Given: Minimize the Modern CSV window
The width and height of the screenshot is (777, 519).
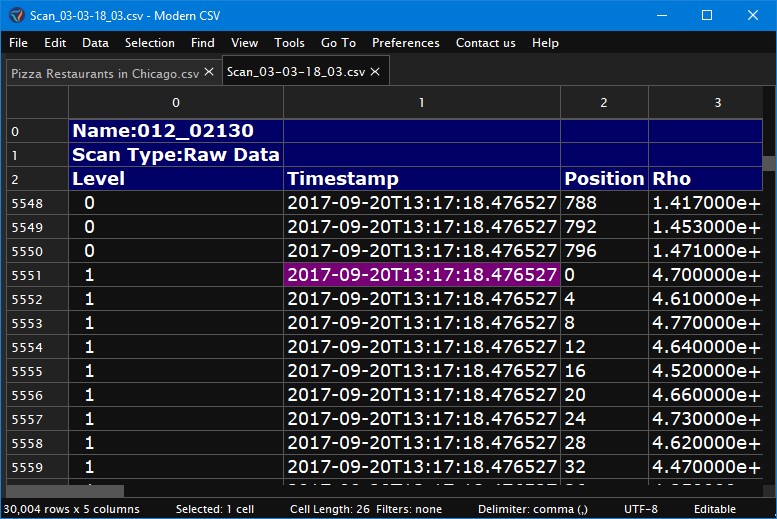Looking at the screenshot, I should click(x=662, y=15).
